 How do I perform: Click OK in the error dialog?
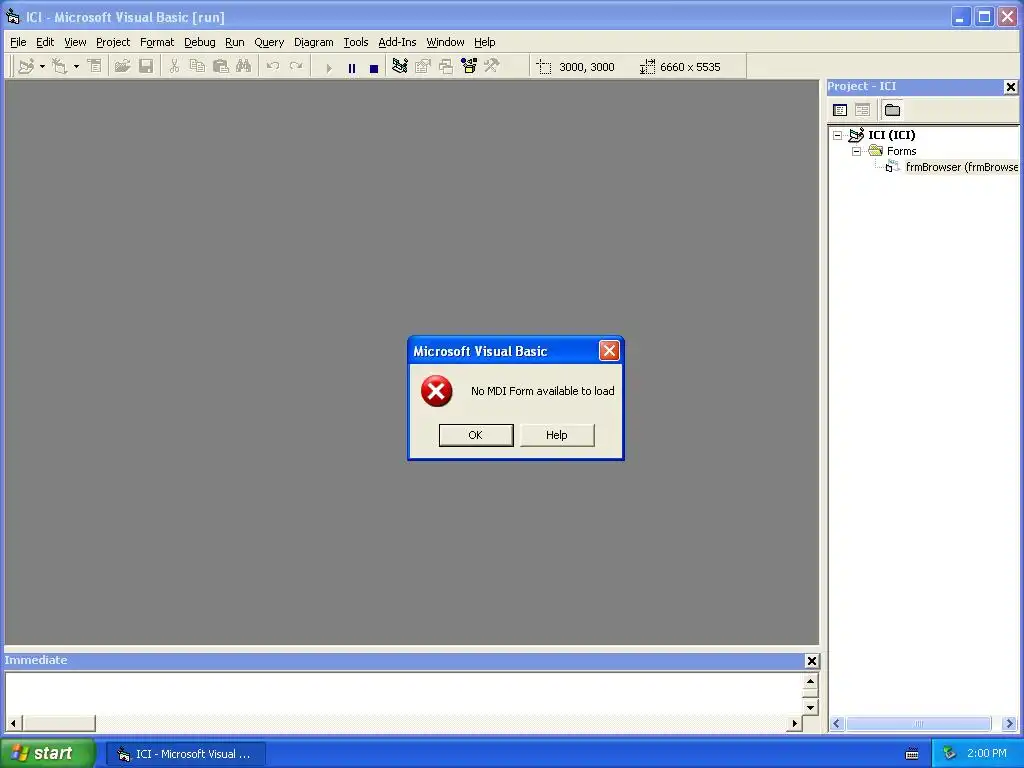click(476, 435)
